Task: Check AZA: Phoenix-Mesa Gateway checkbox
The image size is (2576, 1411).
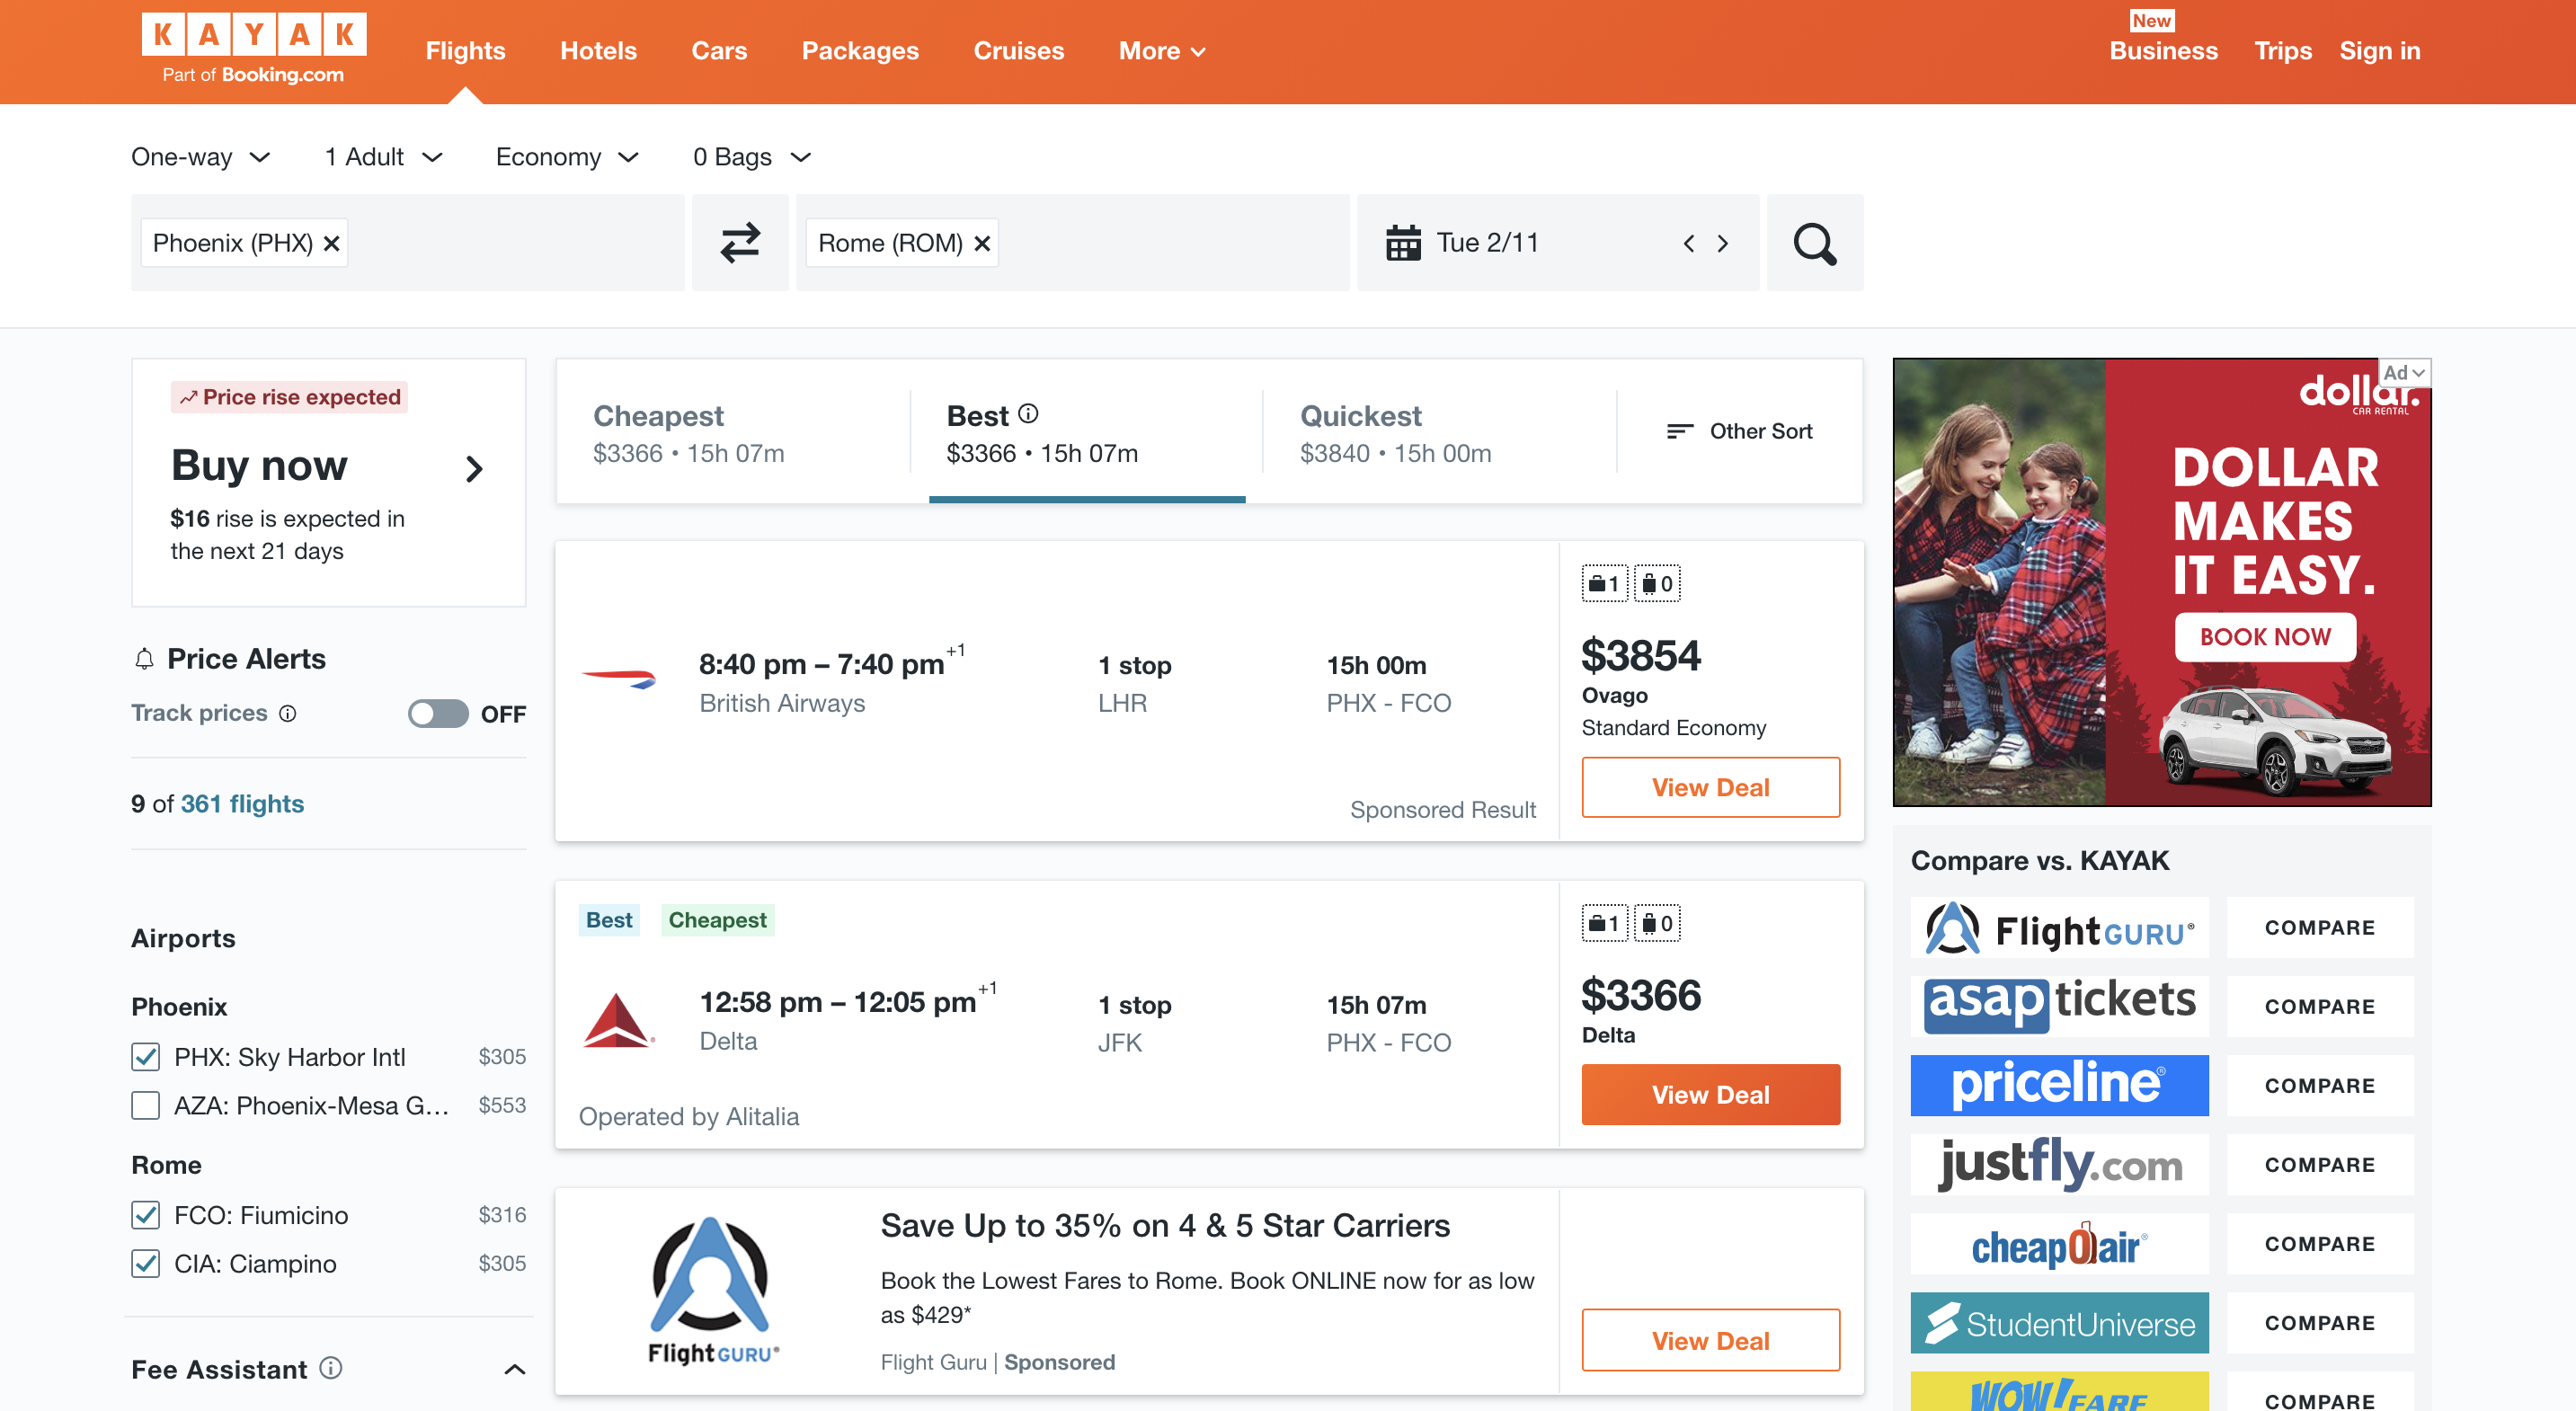Action: pos(146,1105)
